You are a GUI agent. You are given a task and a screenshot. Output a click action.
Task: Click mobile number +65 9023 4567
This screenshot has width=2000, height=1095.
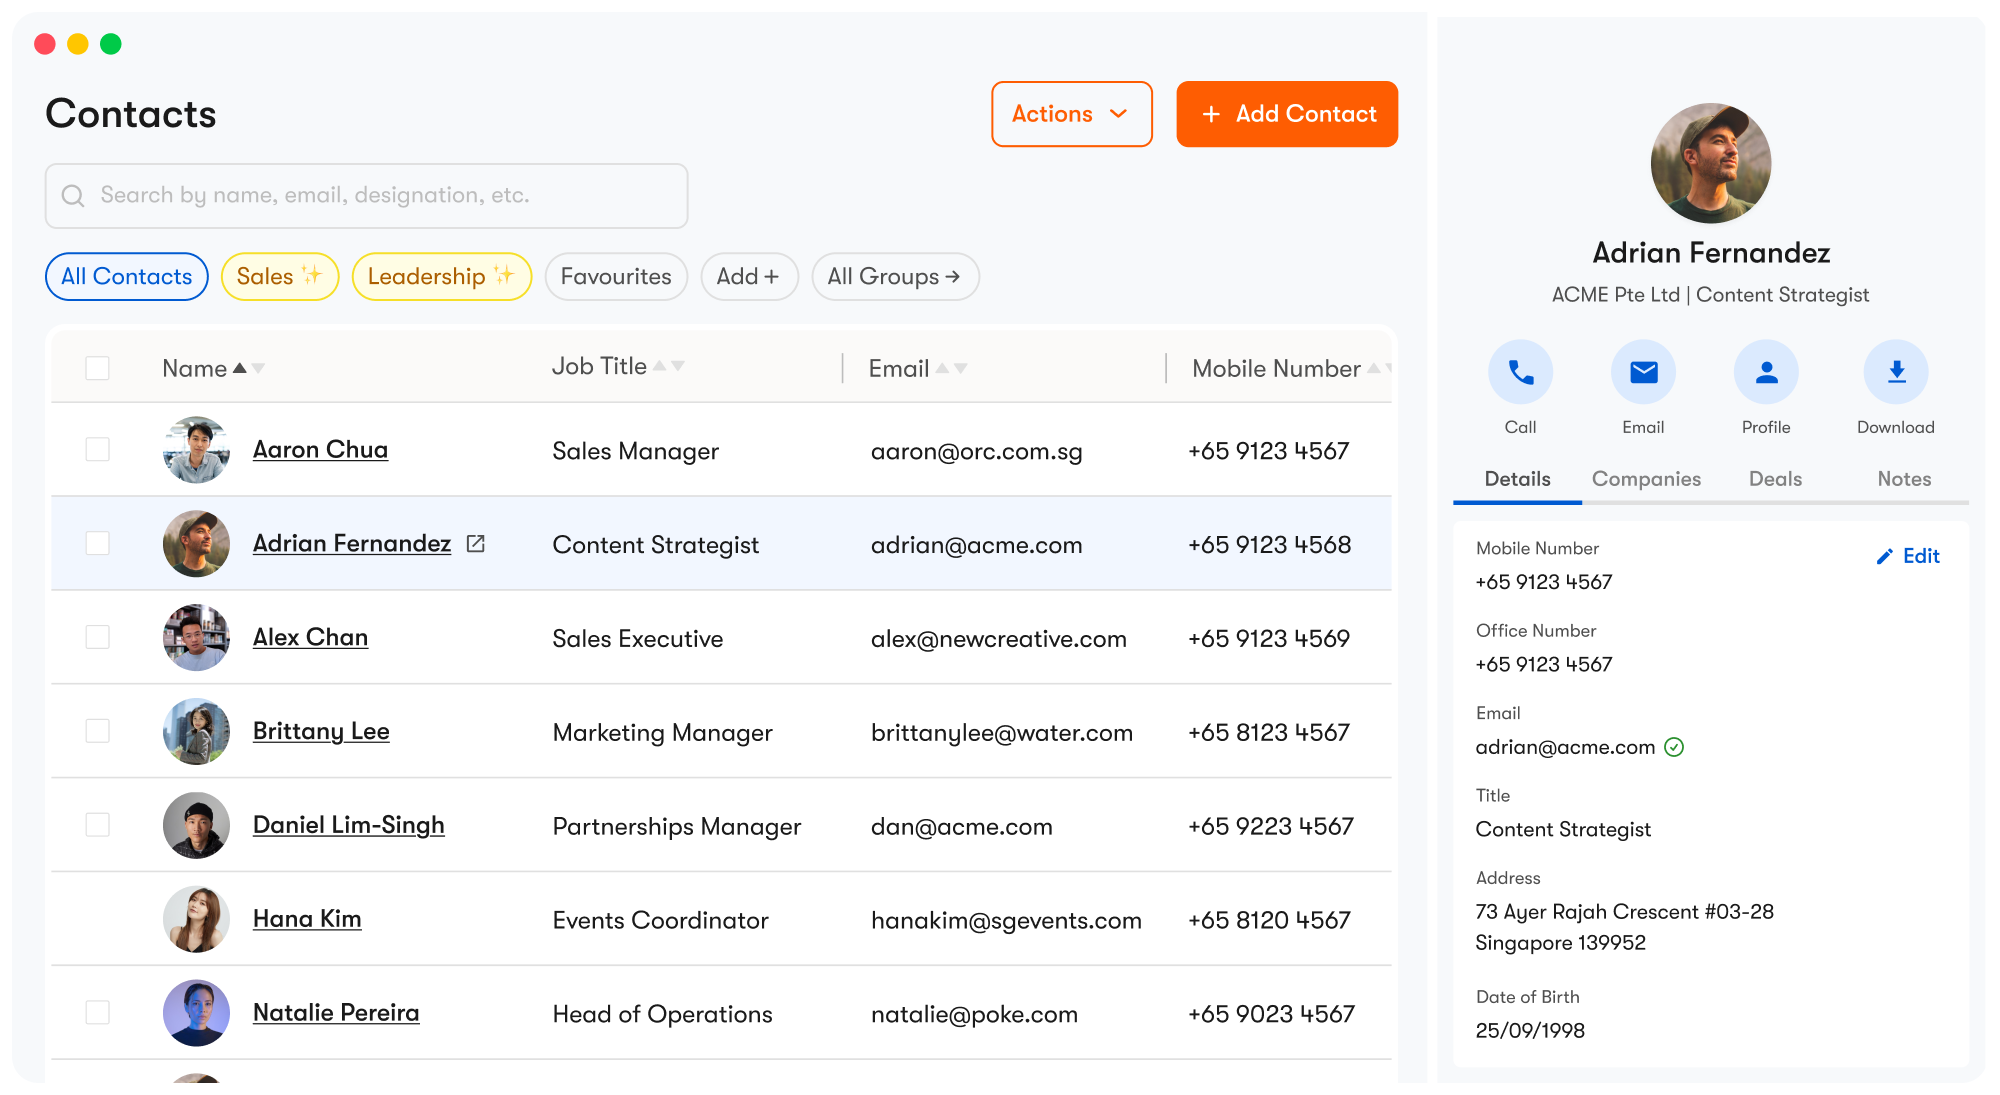(x=1271, y=1015)
